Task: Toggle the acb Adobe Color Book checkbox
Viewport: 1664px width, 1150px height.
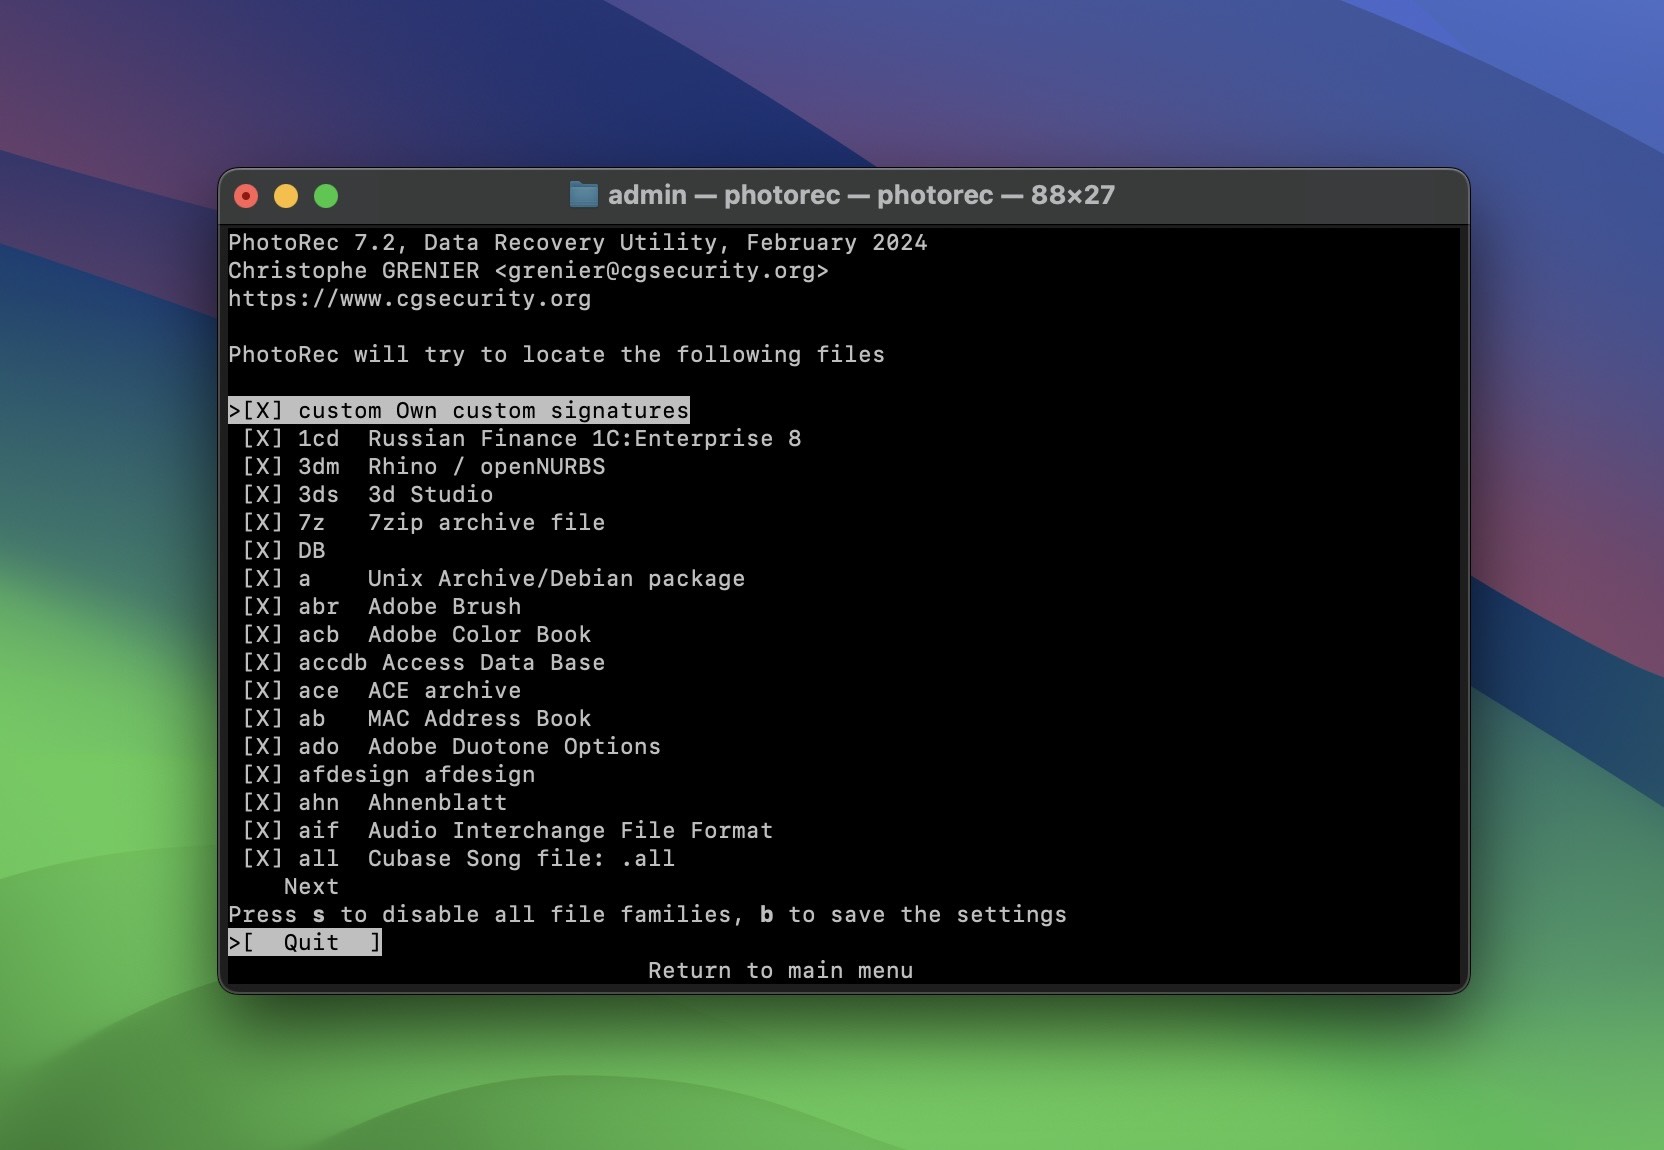Action: [263, 635]
